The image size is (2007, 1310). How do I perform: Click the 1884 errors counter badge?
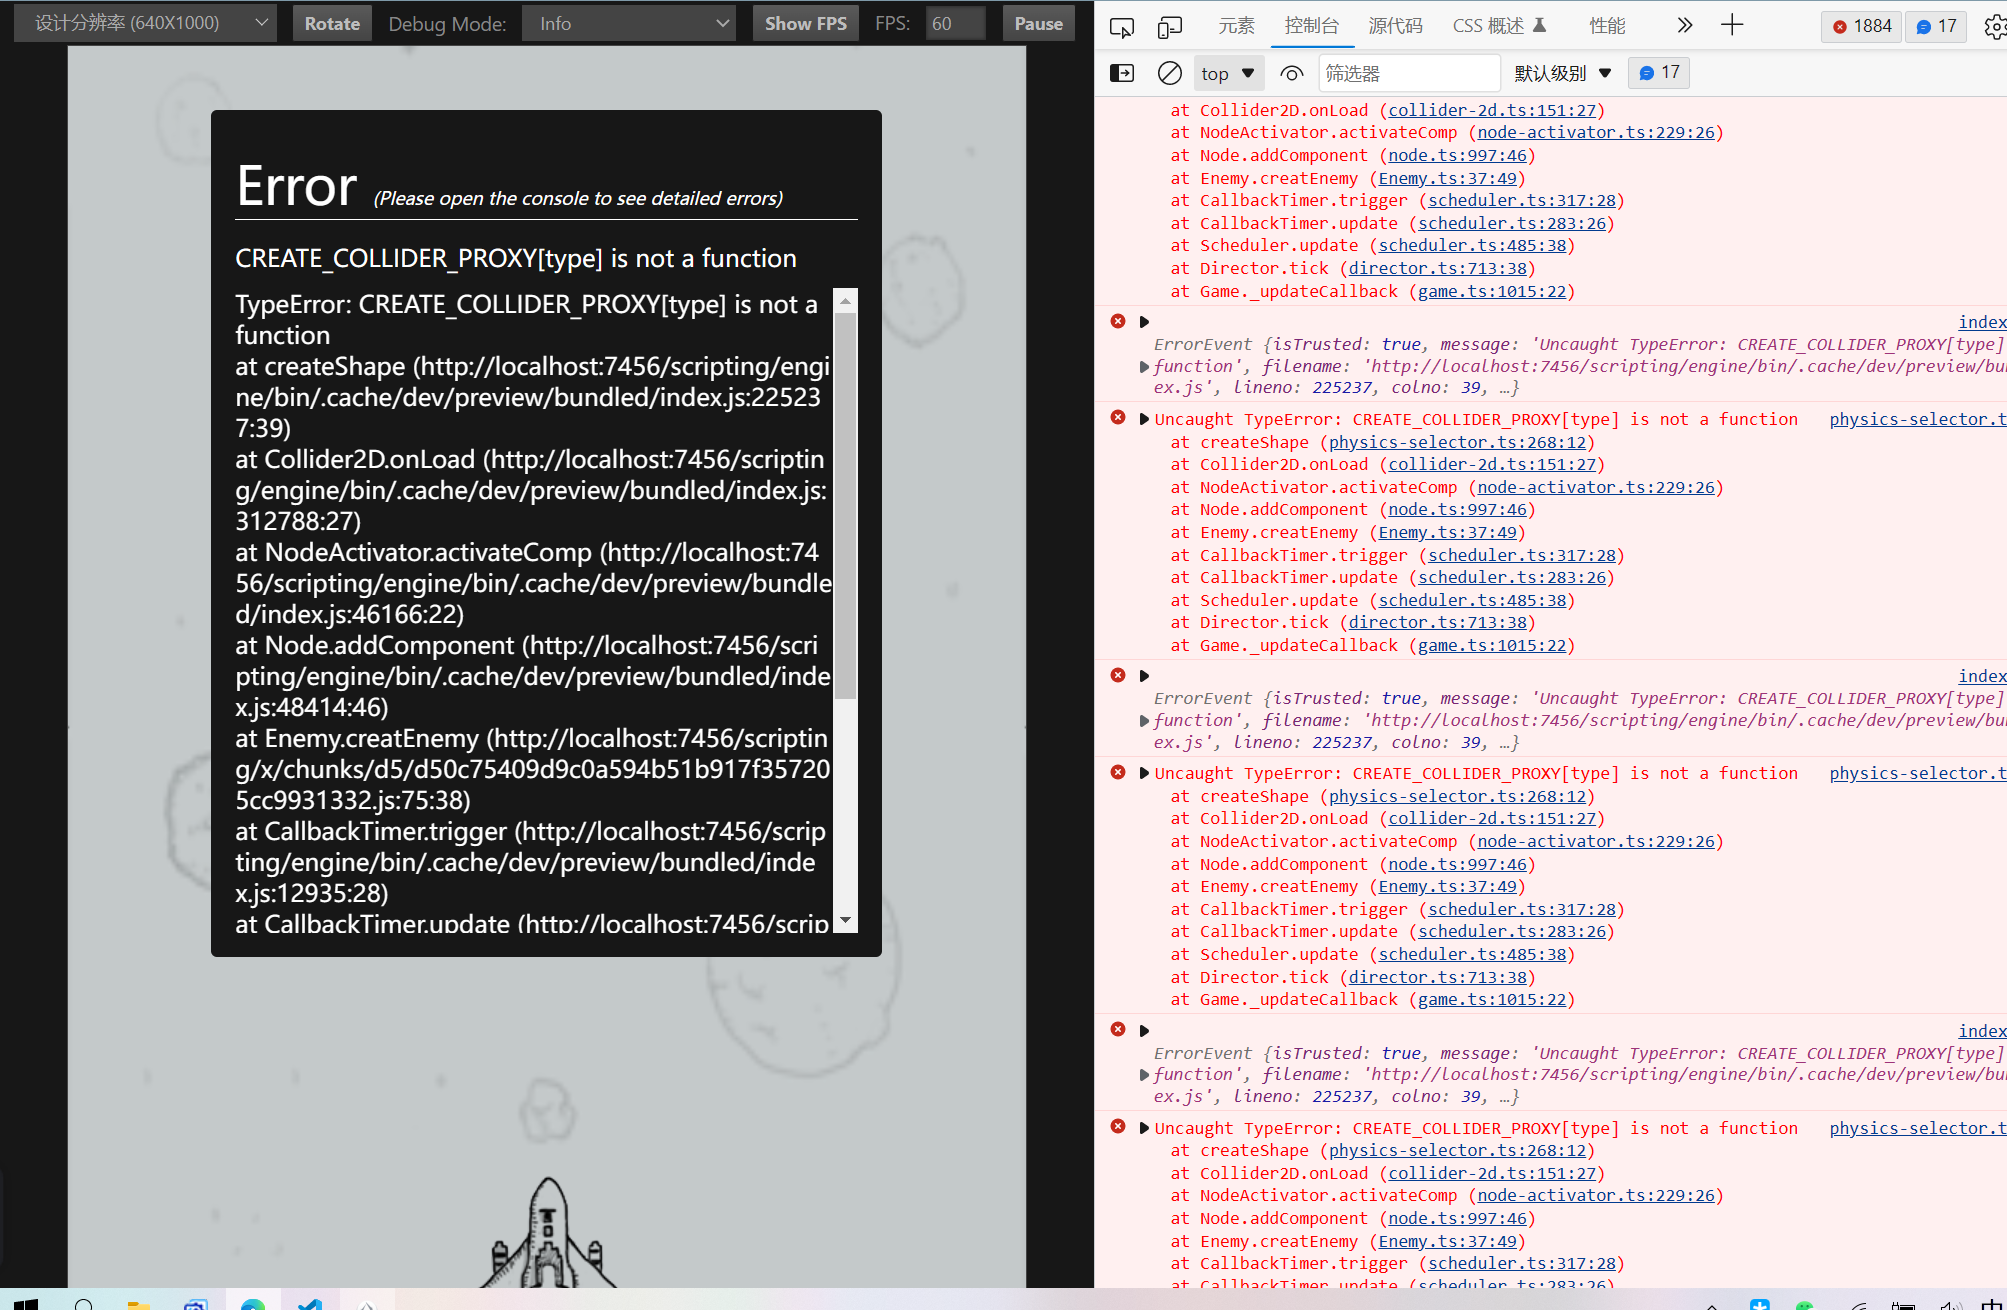(x=1862, y=26)
